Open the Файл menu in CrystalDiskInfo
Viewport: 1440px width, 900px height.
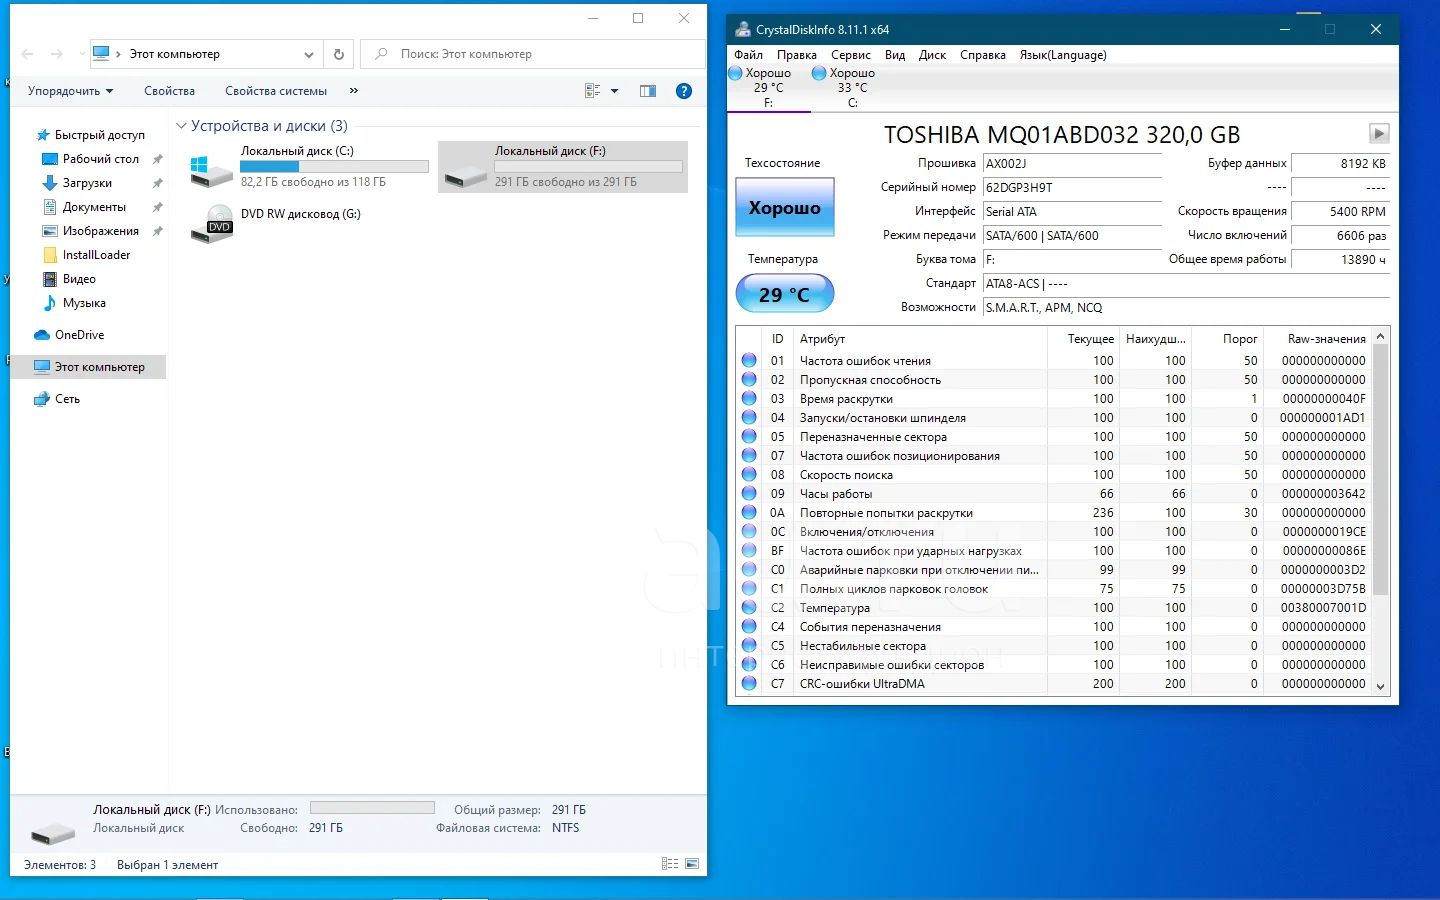click(748, 55)
